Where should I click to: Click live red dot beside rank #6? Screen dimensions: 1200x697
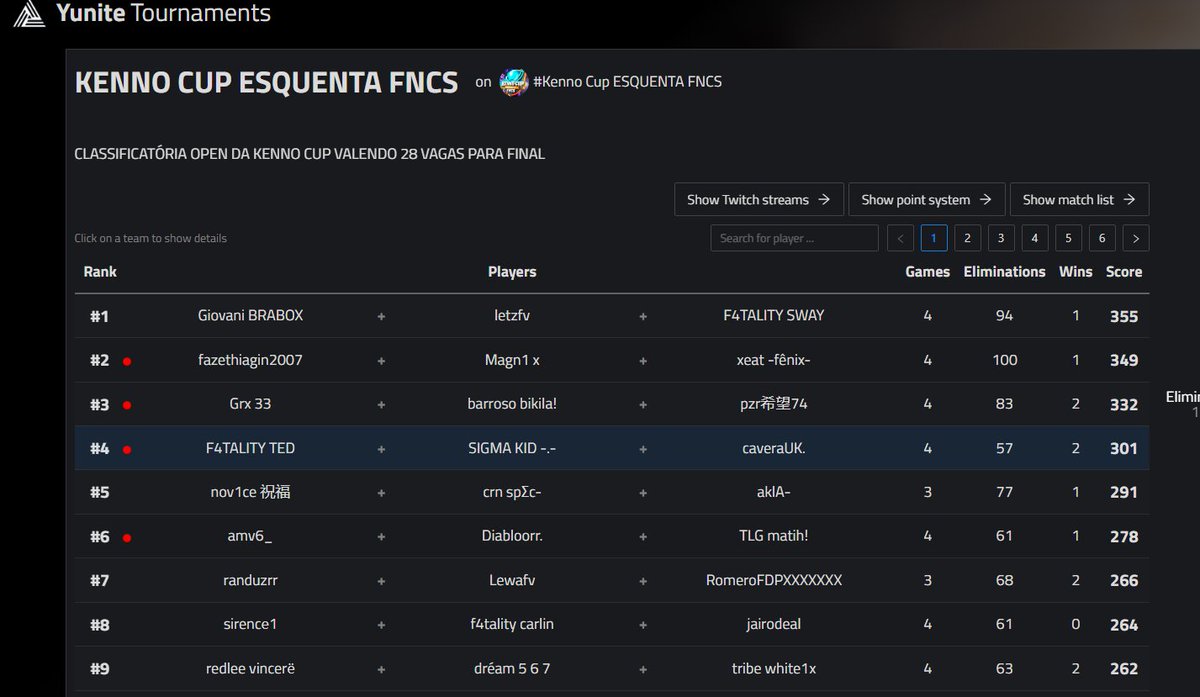127,537
